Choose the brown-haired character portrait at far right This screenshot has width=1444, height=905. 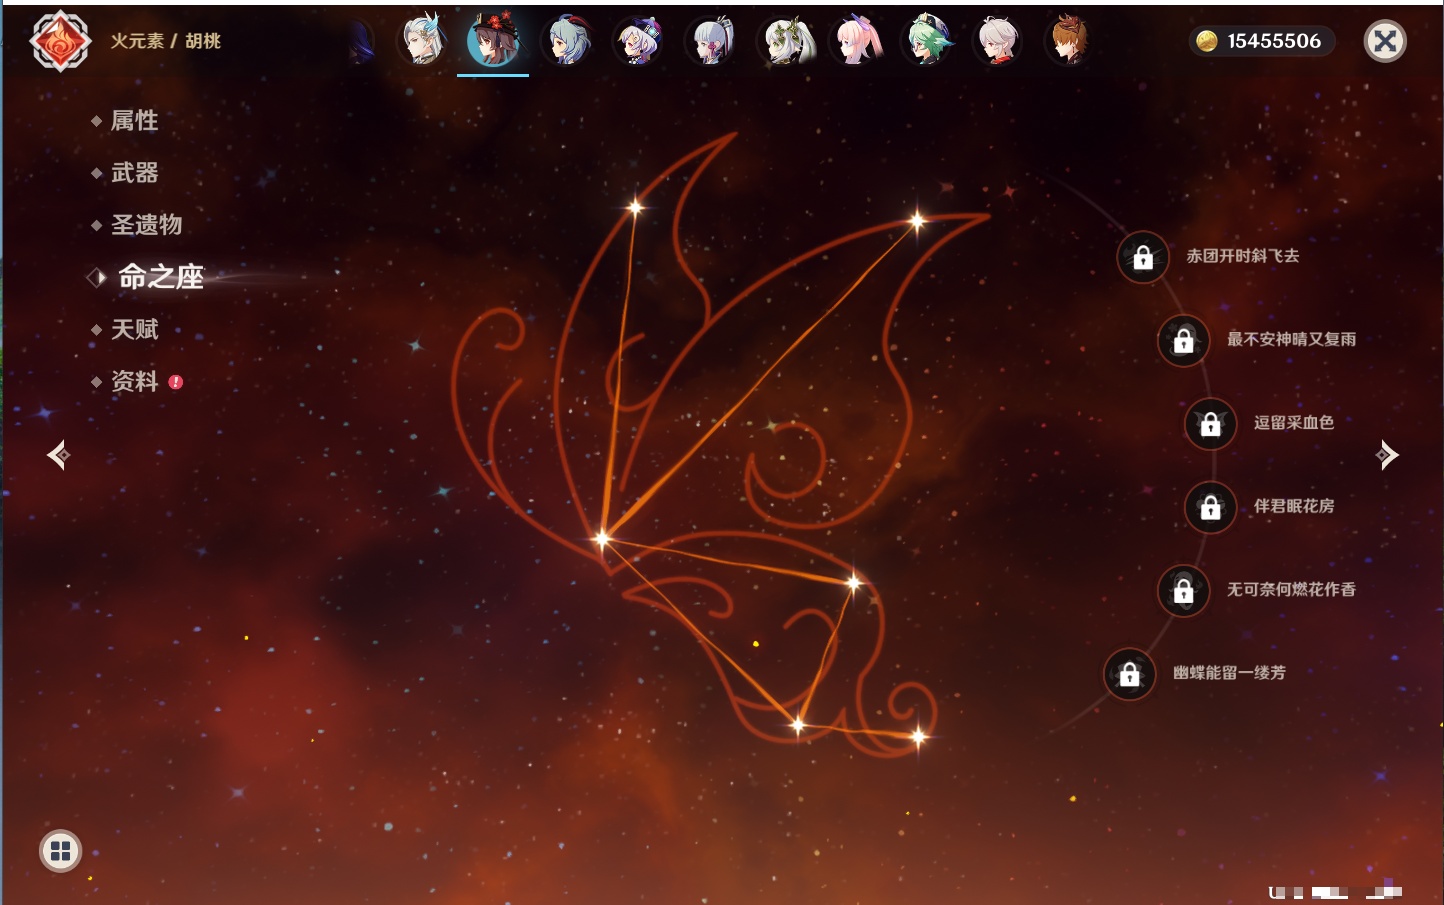click(x=1068, y=41)
